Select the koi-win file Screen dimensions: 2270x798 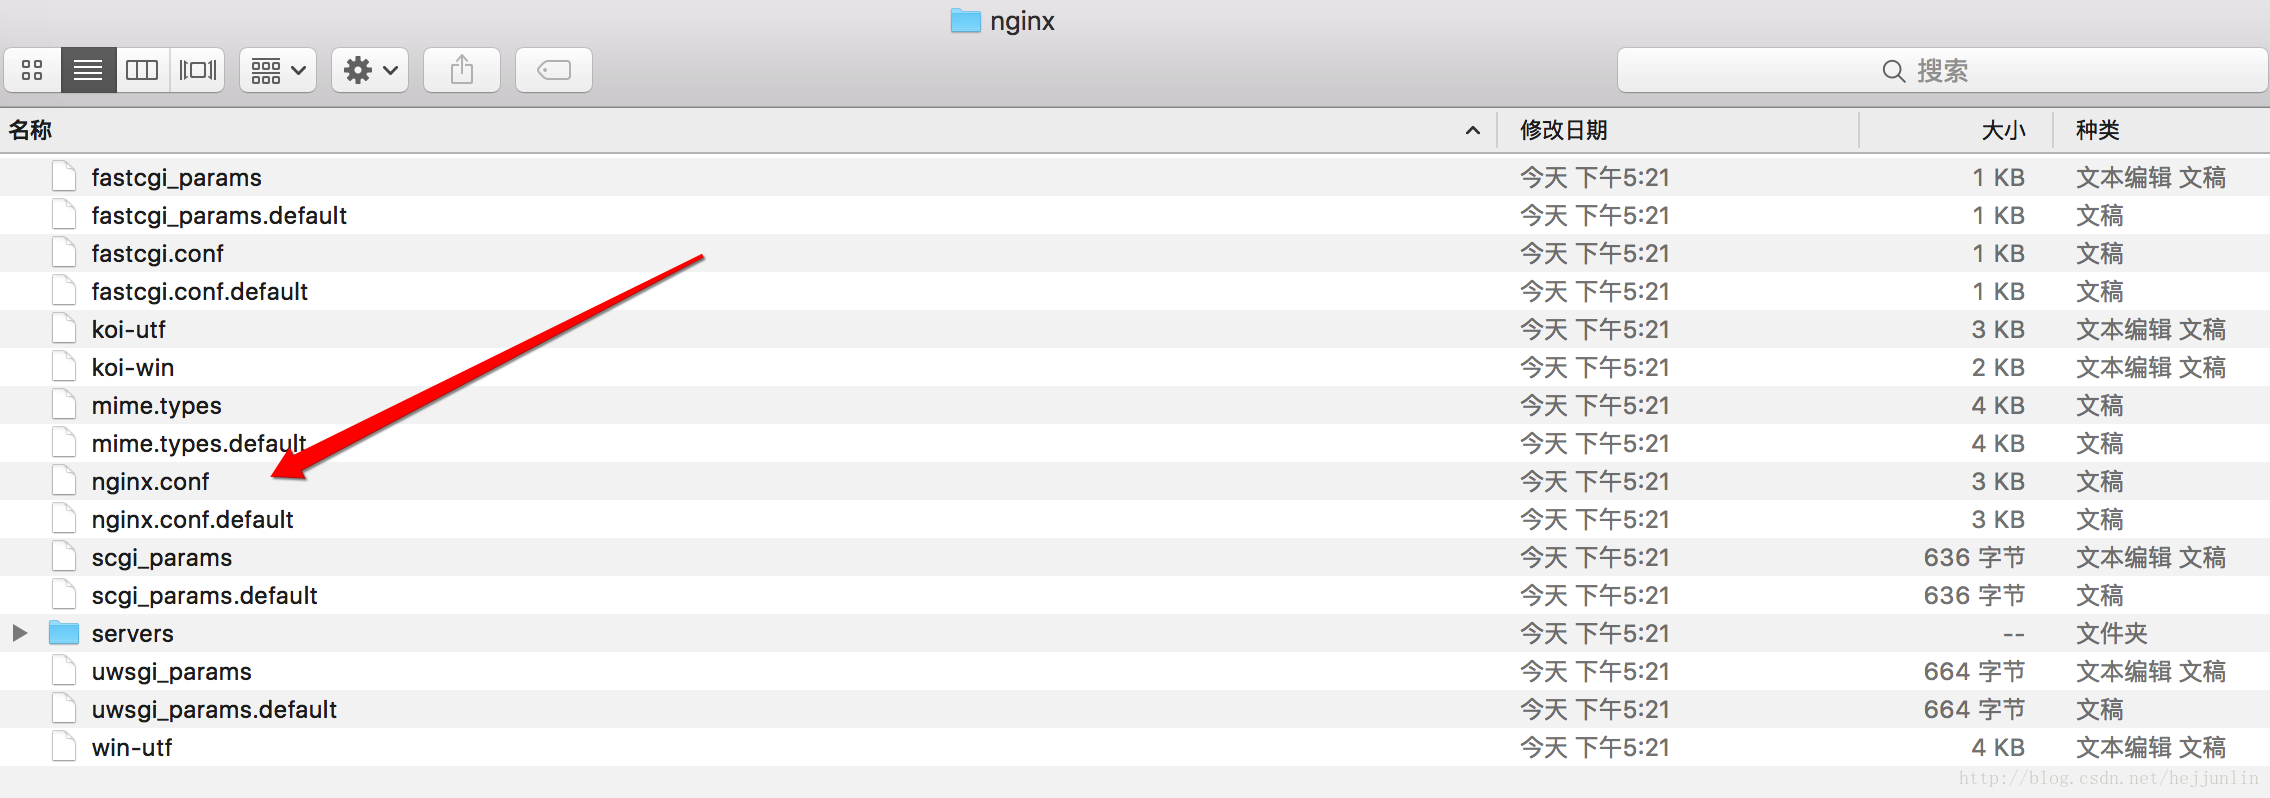click(x=132, y=368)
